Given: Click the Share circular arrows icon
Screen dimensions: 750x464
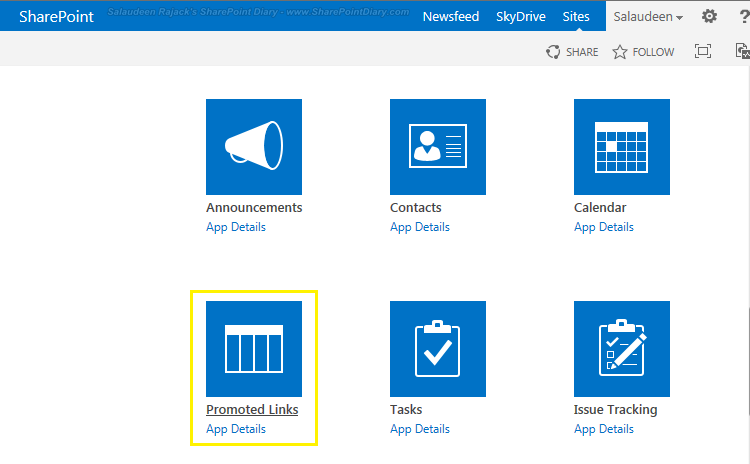Looking at the screenshot, I should 553,52.
